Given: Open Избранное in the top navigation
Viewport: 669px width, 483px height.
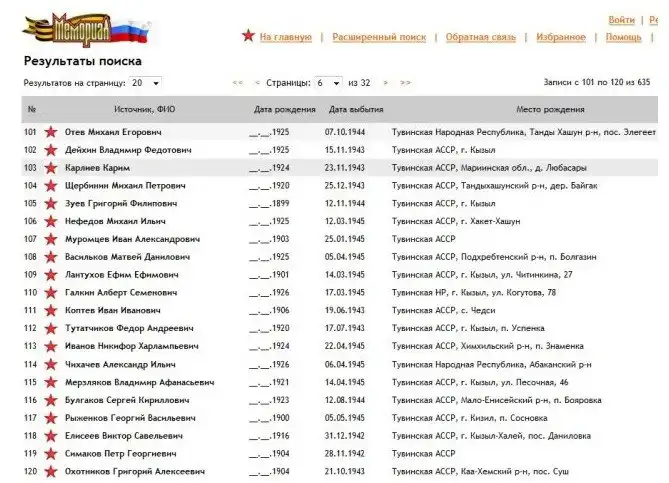Looking at the screenshot, I should point(560,37).
